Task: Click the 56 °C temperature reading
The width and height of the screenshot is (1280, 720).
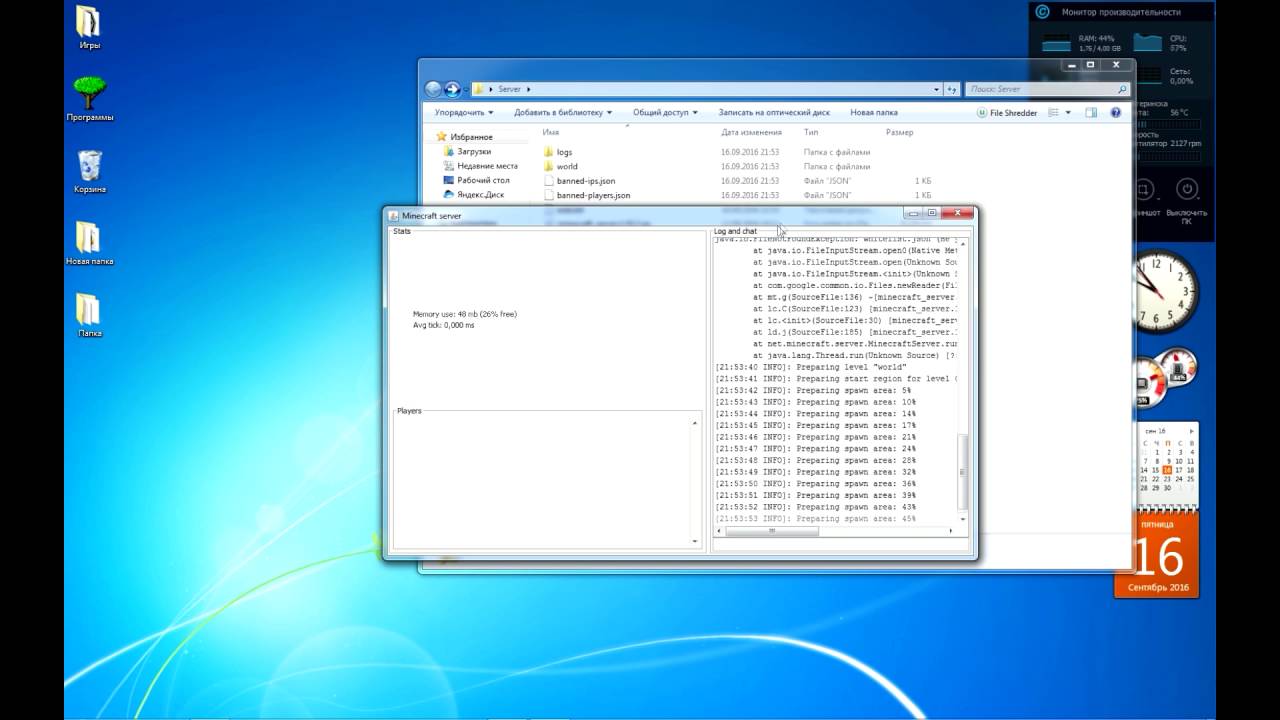Action: 1180,112
